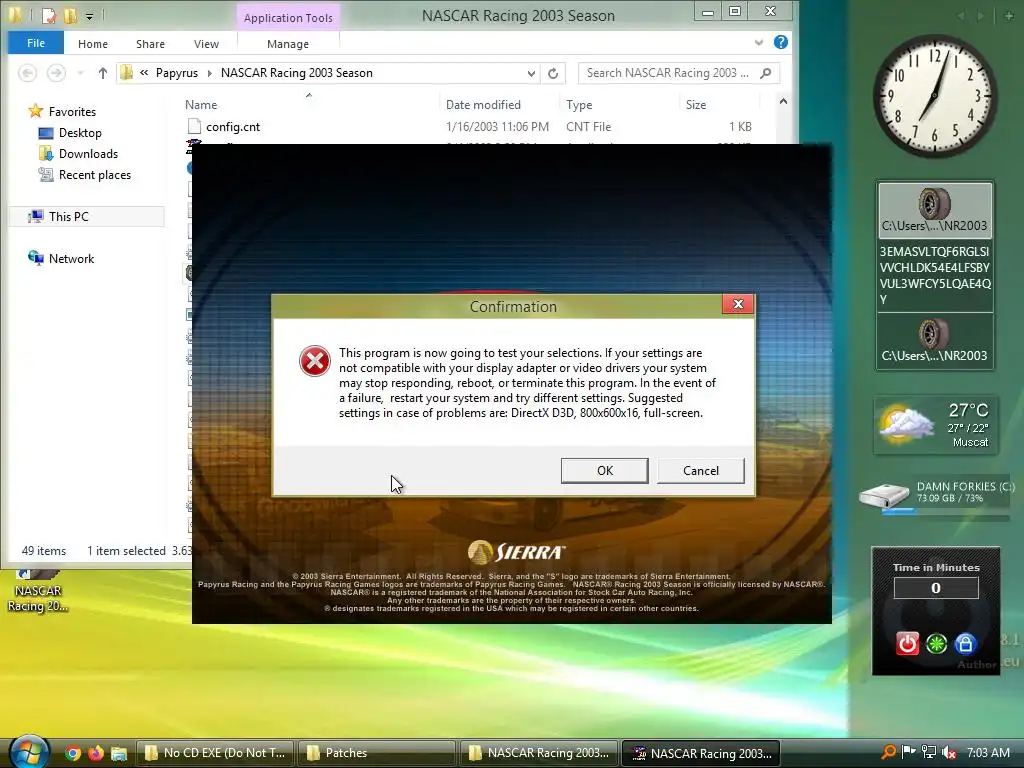Launch Firefox from the taskbar
The image size is (1024, 768).
coord(96,753)
